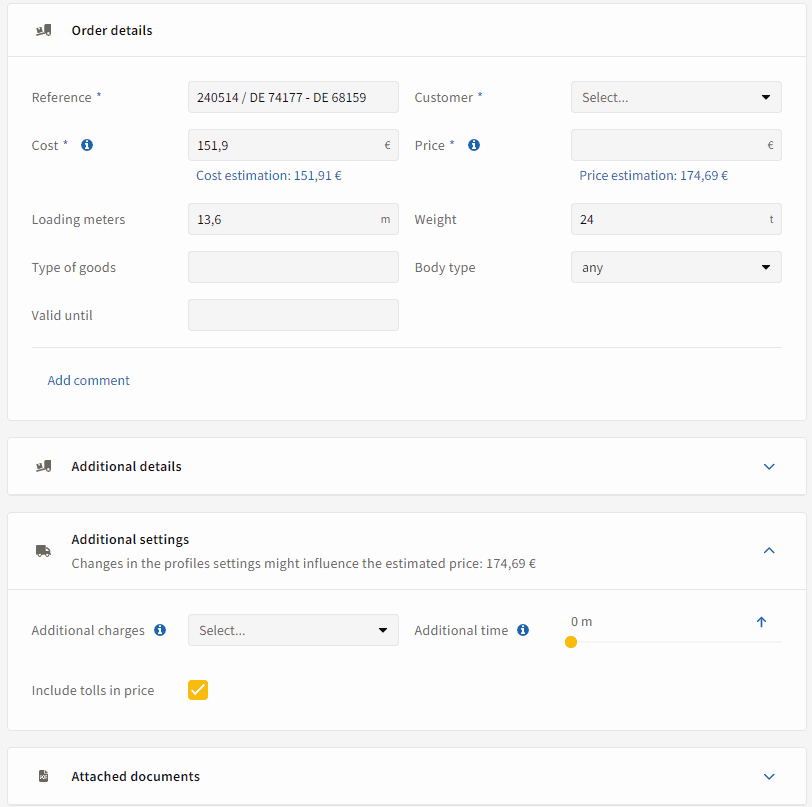Click the up arrow beside Additional time
Image resolution: width=812 pixels, height=807 pixels.
761,622
